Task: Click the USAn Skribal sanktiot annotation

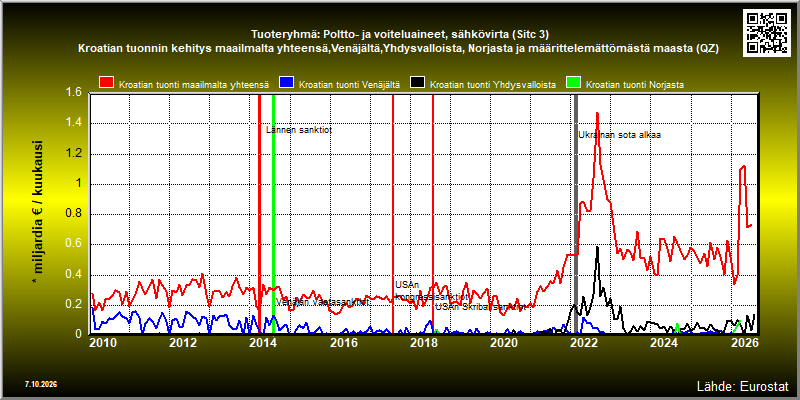Action: click(480, 307)
